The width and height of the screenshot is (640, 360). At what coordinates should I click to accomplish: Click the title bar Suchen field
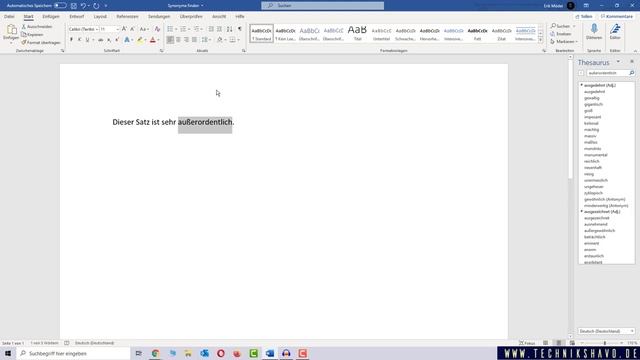tap(322, 6)
